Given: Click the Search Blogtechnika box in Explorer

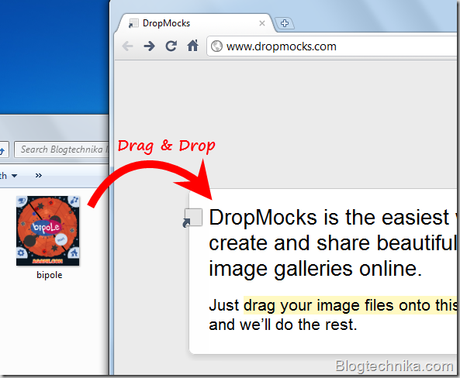Looking at the screenshot, I should pos(62,149).
